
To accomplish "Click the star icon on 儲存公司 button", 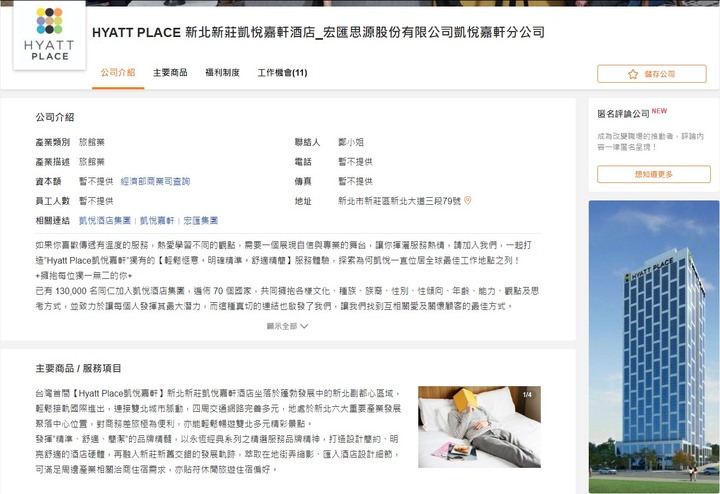I will point(633,74).
